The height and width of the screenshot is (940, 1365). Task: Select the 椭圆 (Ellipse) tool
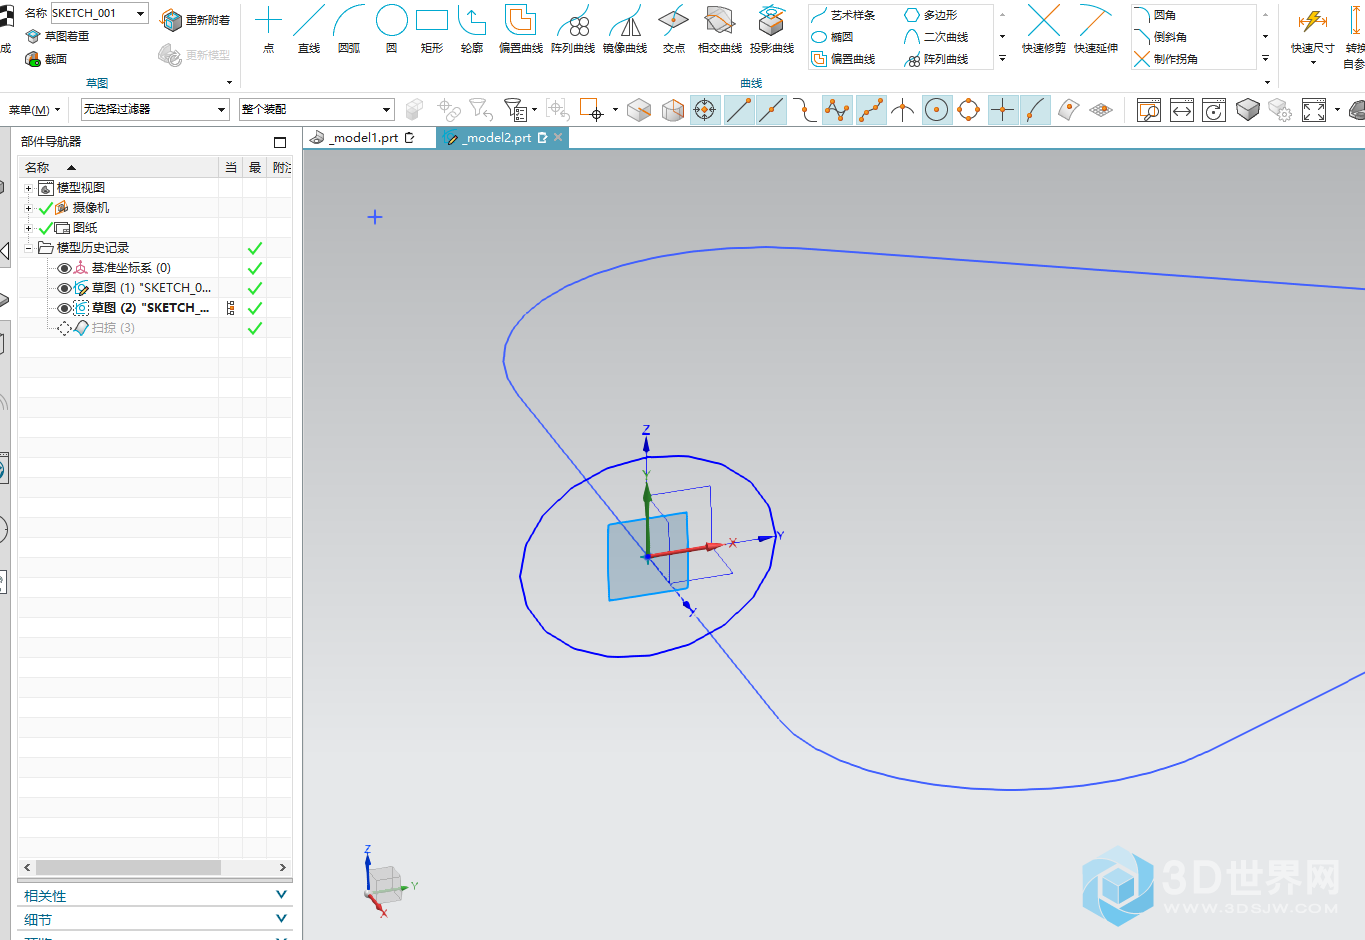833,37
